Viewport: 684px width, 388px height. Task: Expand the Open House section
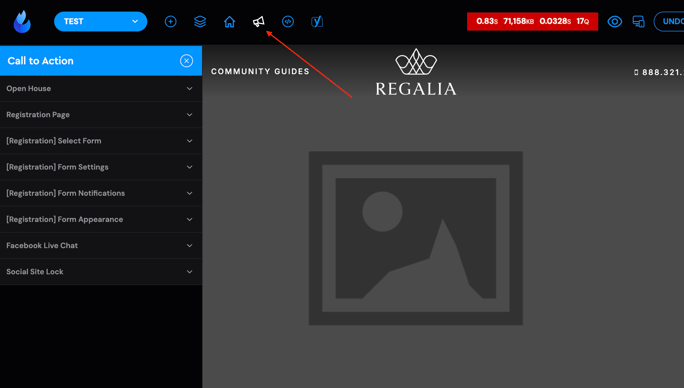[101, 89]
